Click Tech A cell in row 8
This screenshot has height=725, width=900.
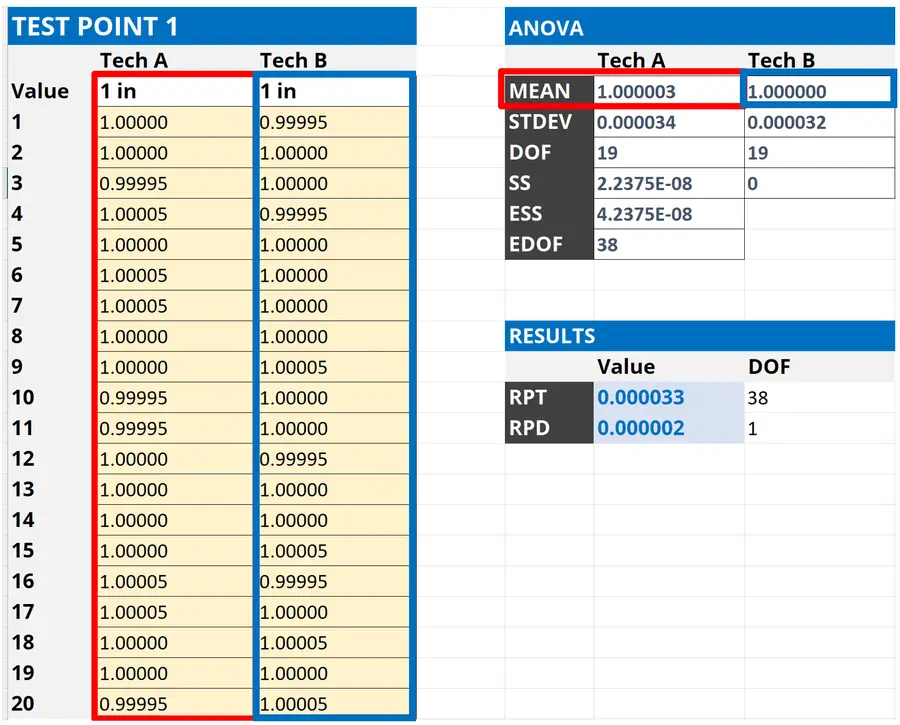click(x=174, y=336)
